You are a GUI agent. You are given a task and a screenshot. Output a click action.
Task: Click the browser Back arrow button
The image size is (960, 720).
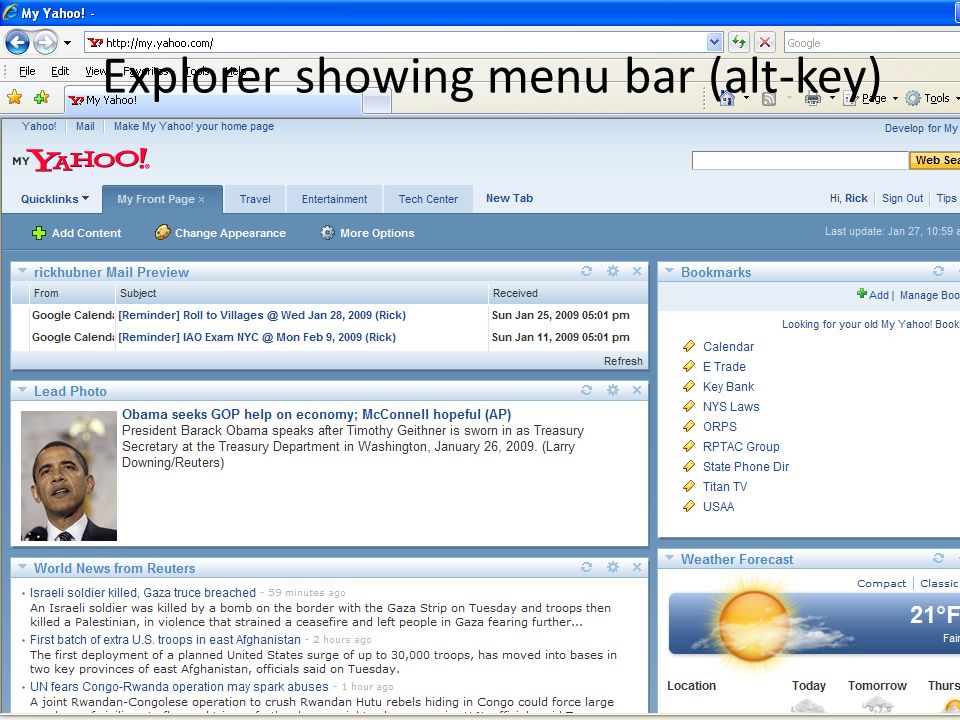point(17,42)
